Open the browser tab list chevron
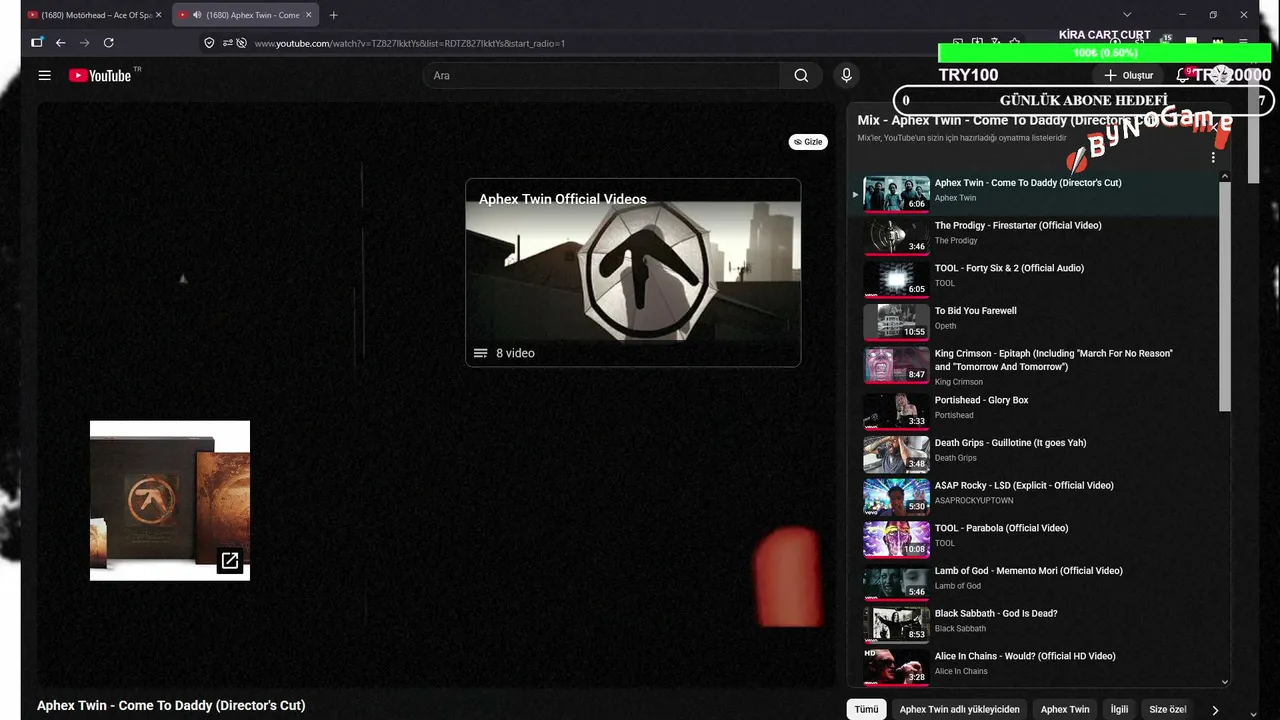1280x720 pixels. click(1127, 15)
